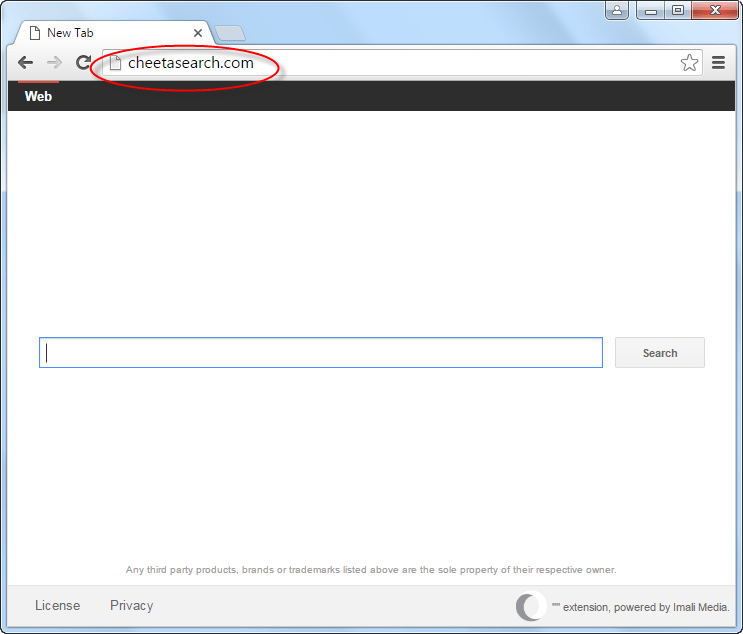This screenshot has width=743, height=634.
Task: Close the browser window
Action: 715,10
